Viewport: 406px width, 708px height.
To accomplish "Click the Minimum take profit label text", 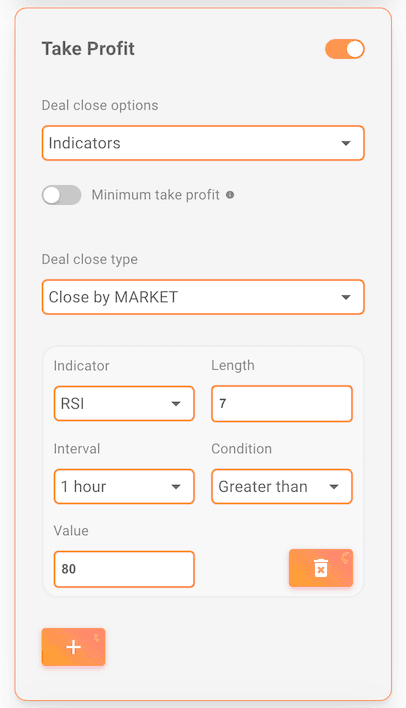I will pos(156,195).
